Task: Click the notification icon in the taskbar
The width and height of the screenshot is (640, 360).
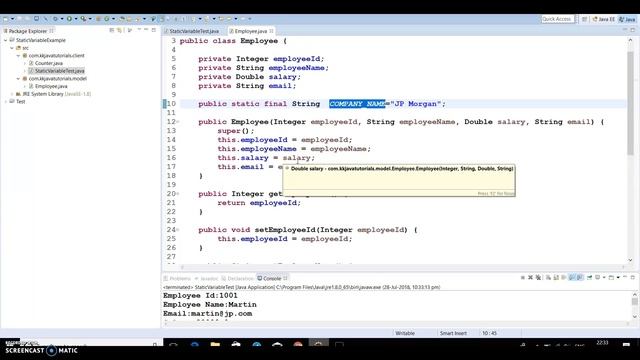Action: click(626, 345)
